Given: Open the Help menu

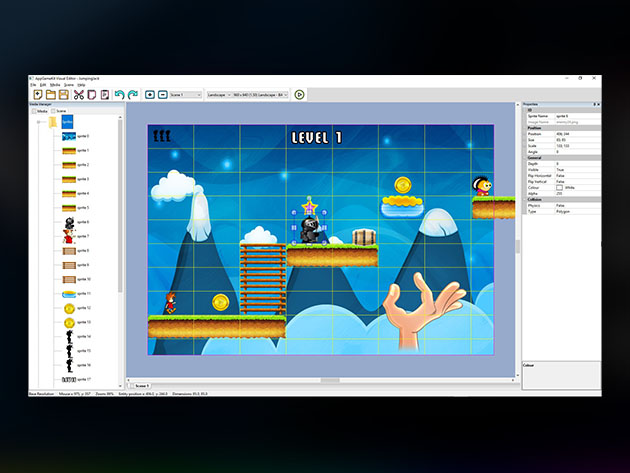Looking at the screenshot, I should pyautogui.click(x=81, y=84).
